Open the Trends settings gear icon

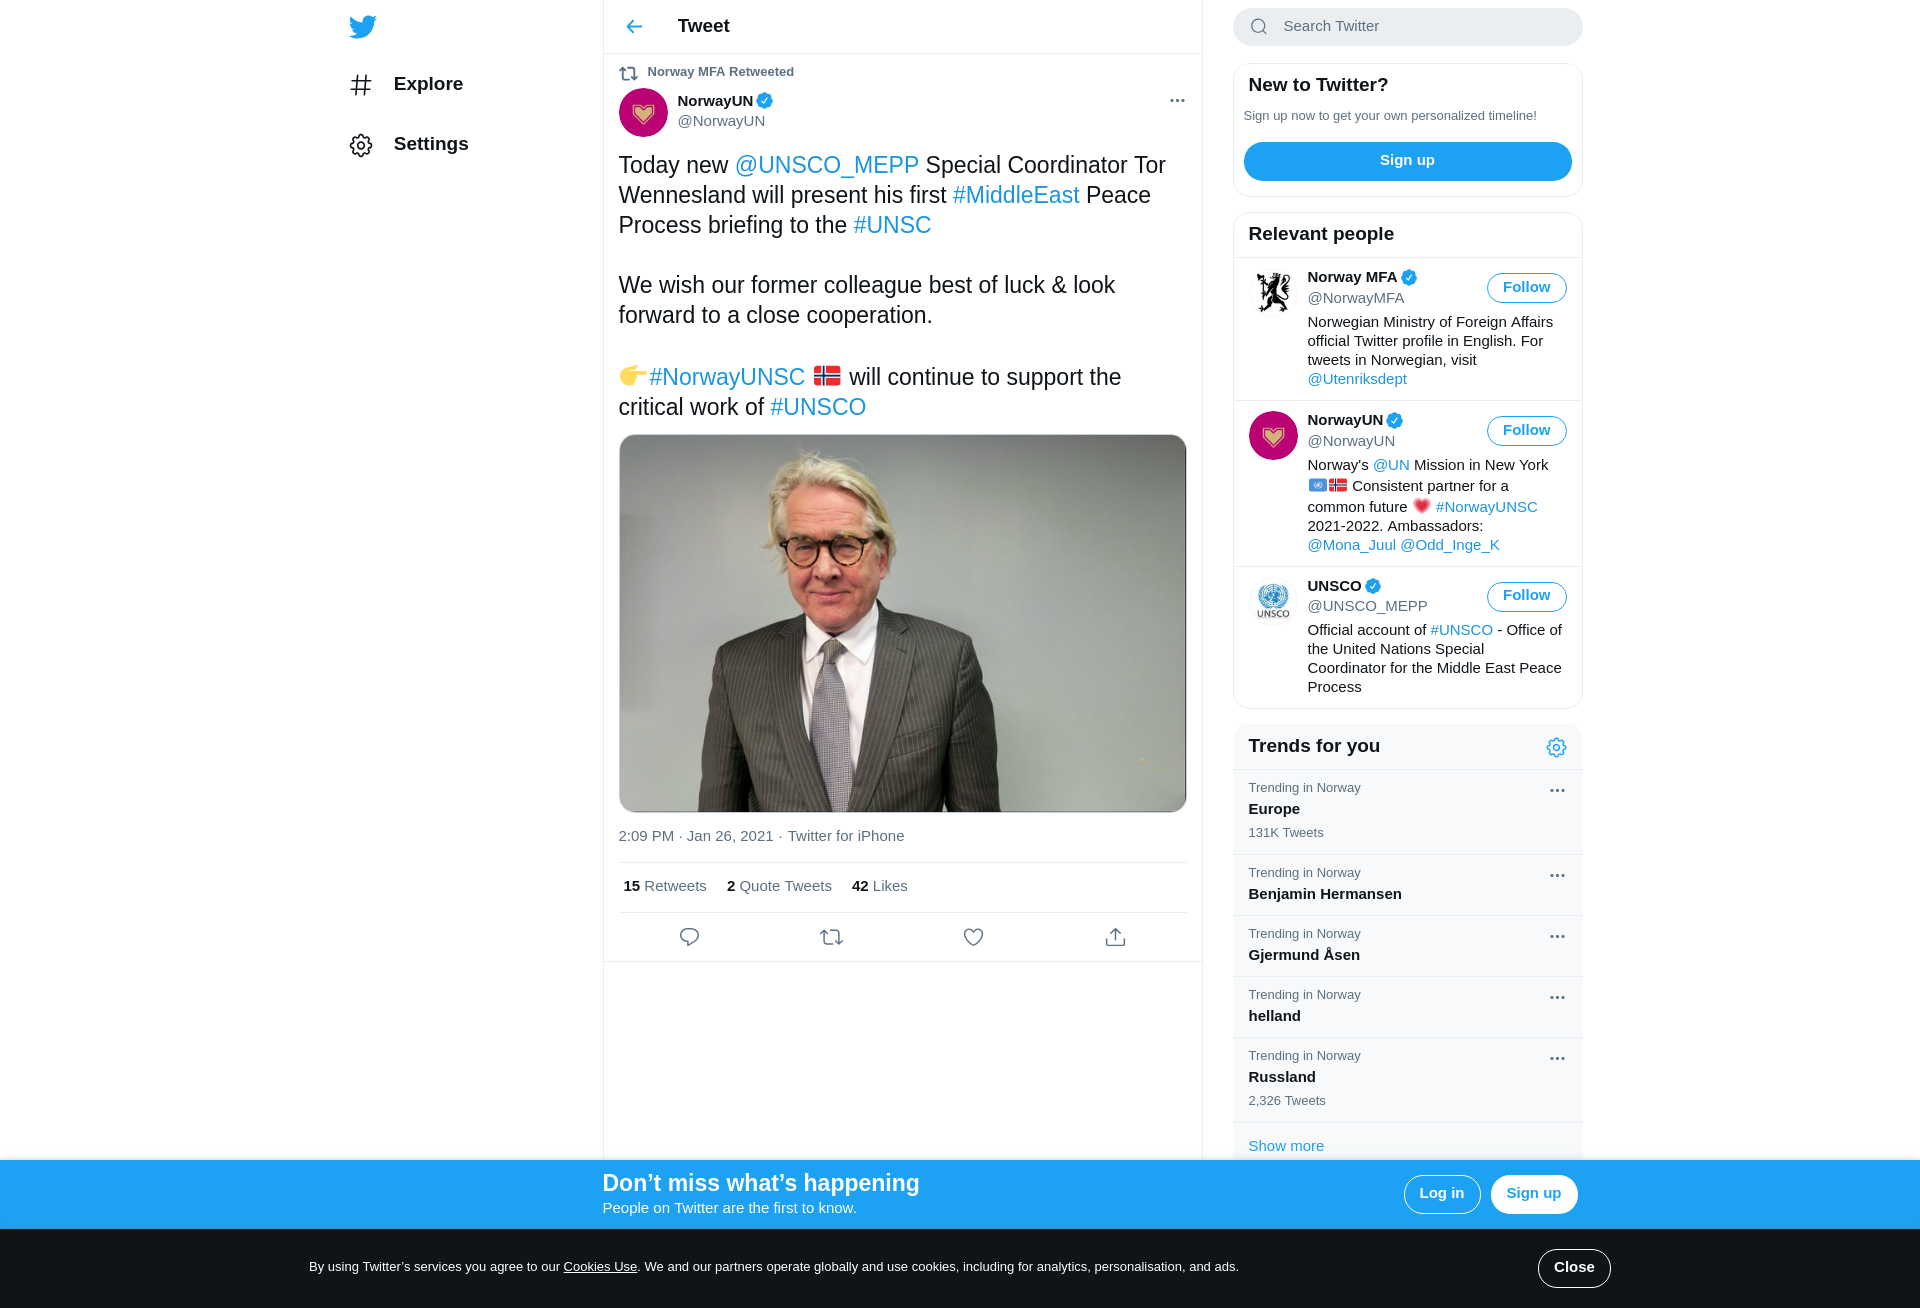1556,747
